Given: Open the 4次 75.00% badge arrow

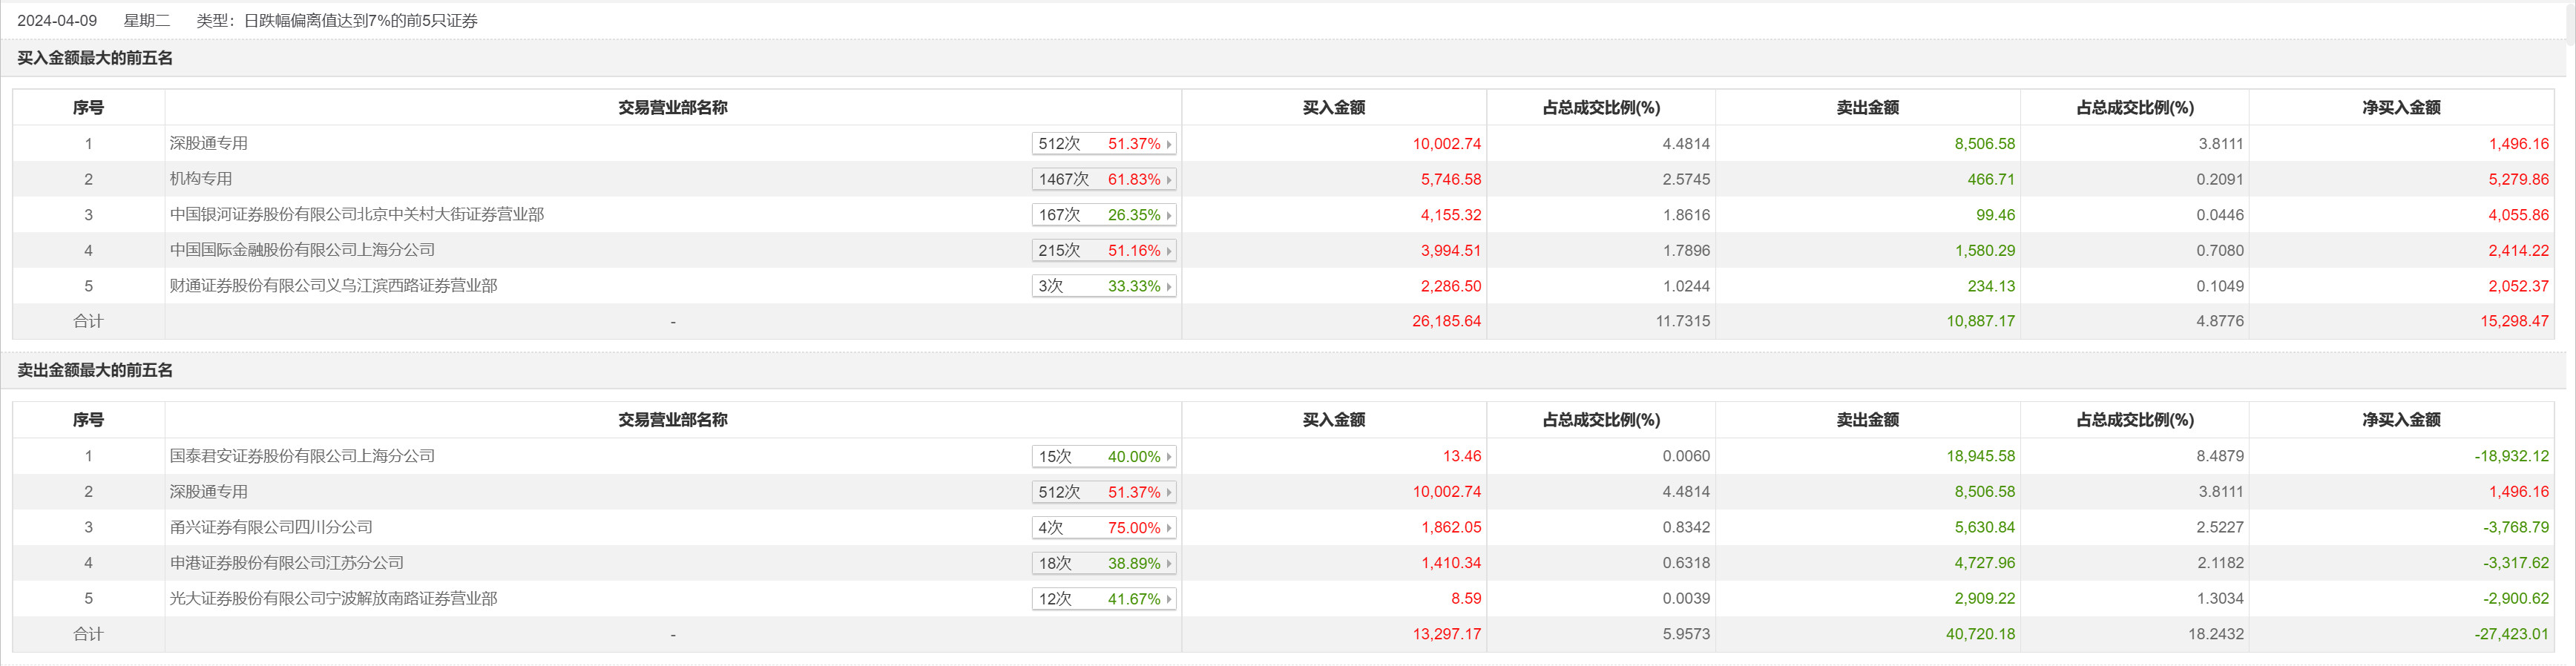Looking at the screenshot, I should click(1168, 528).
